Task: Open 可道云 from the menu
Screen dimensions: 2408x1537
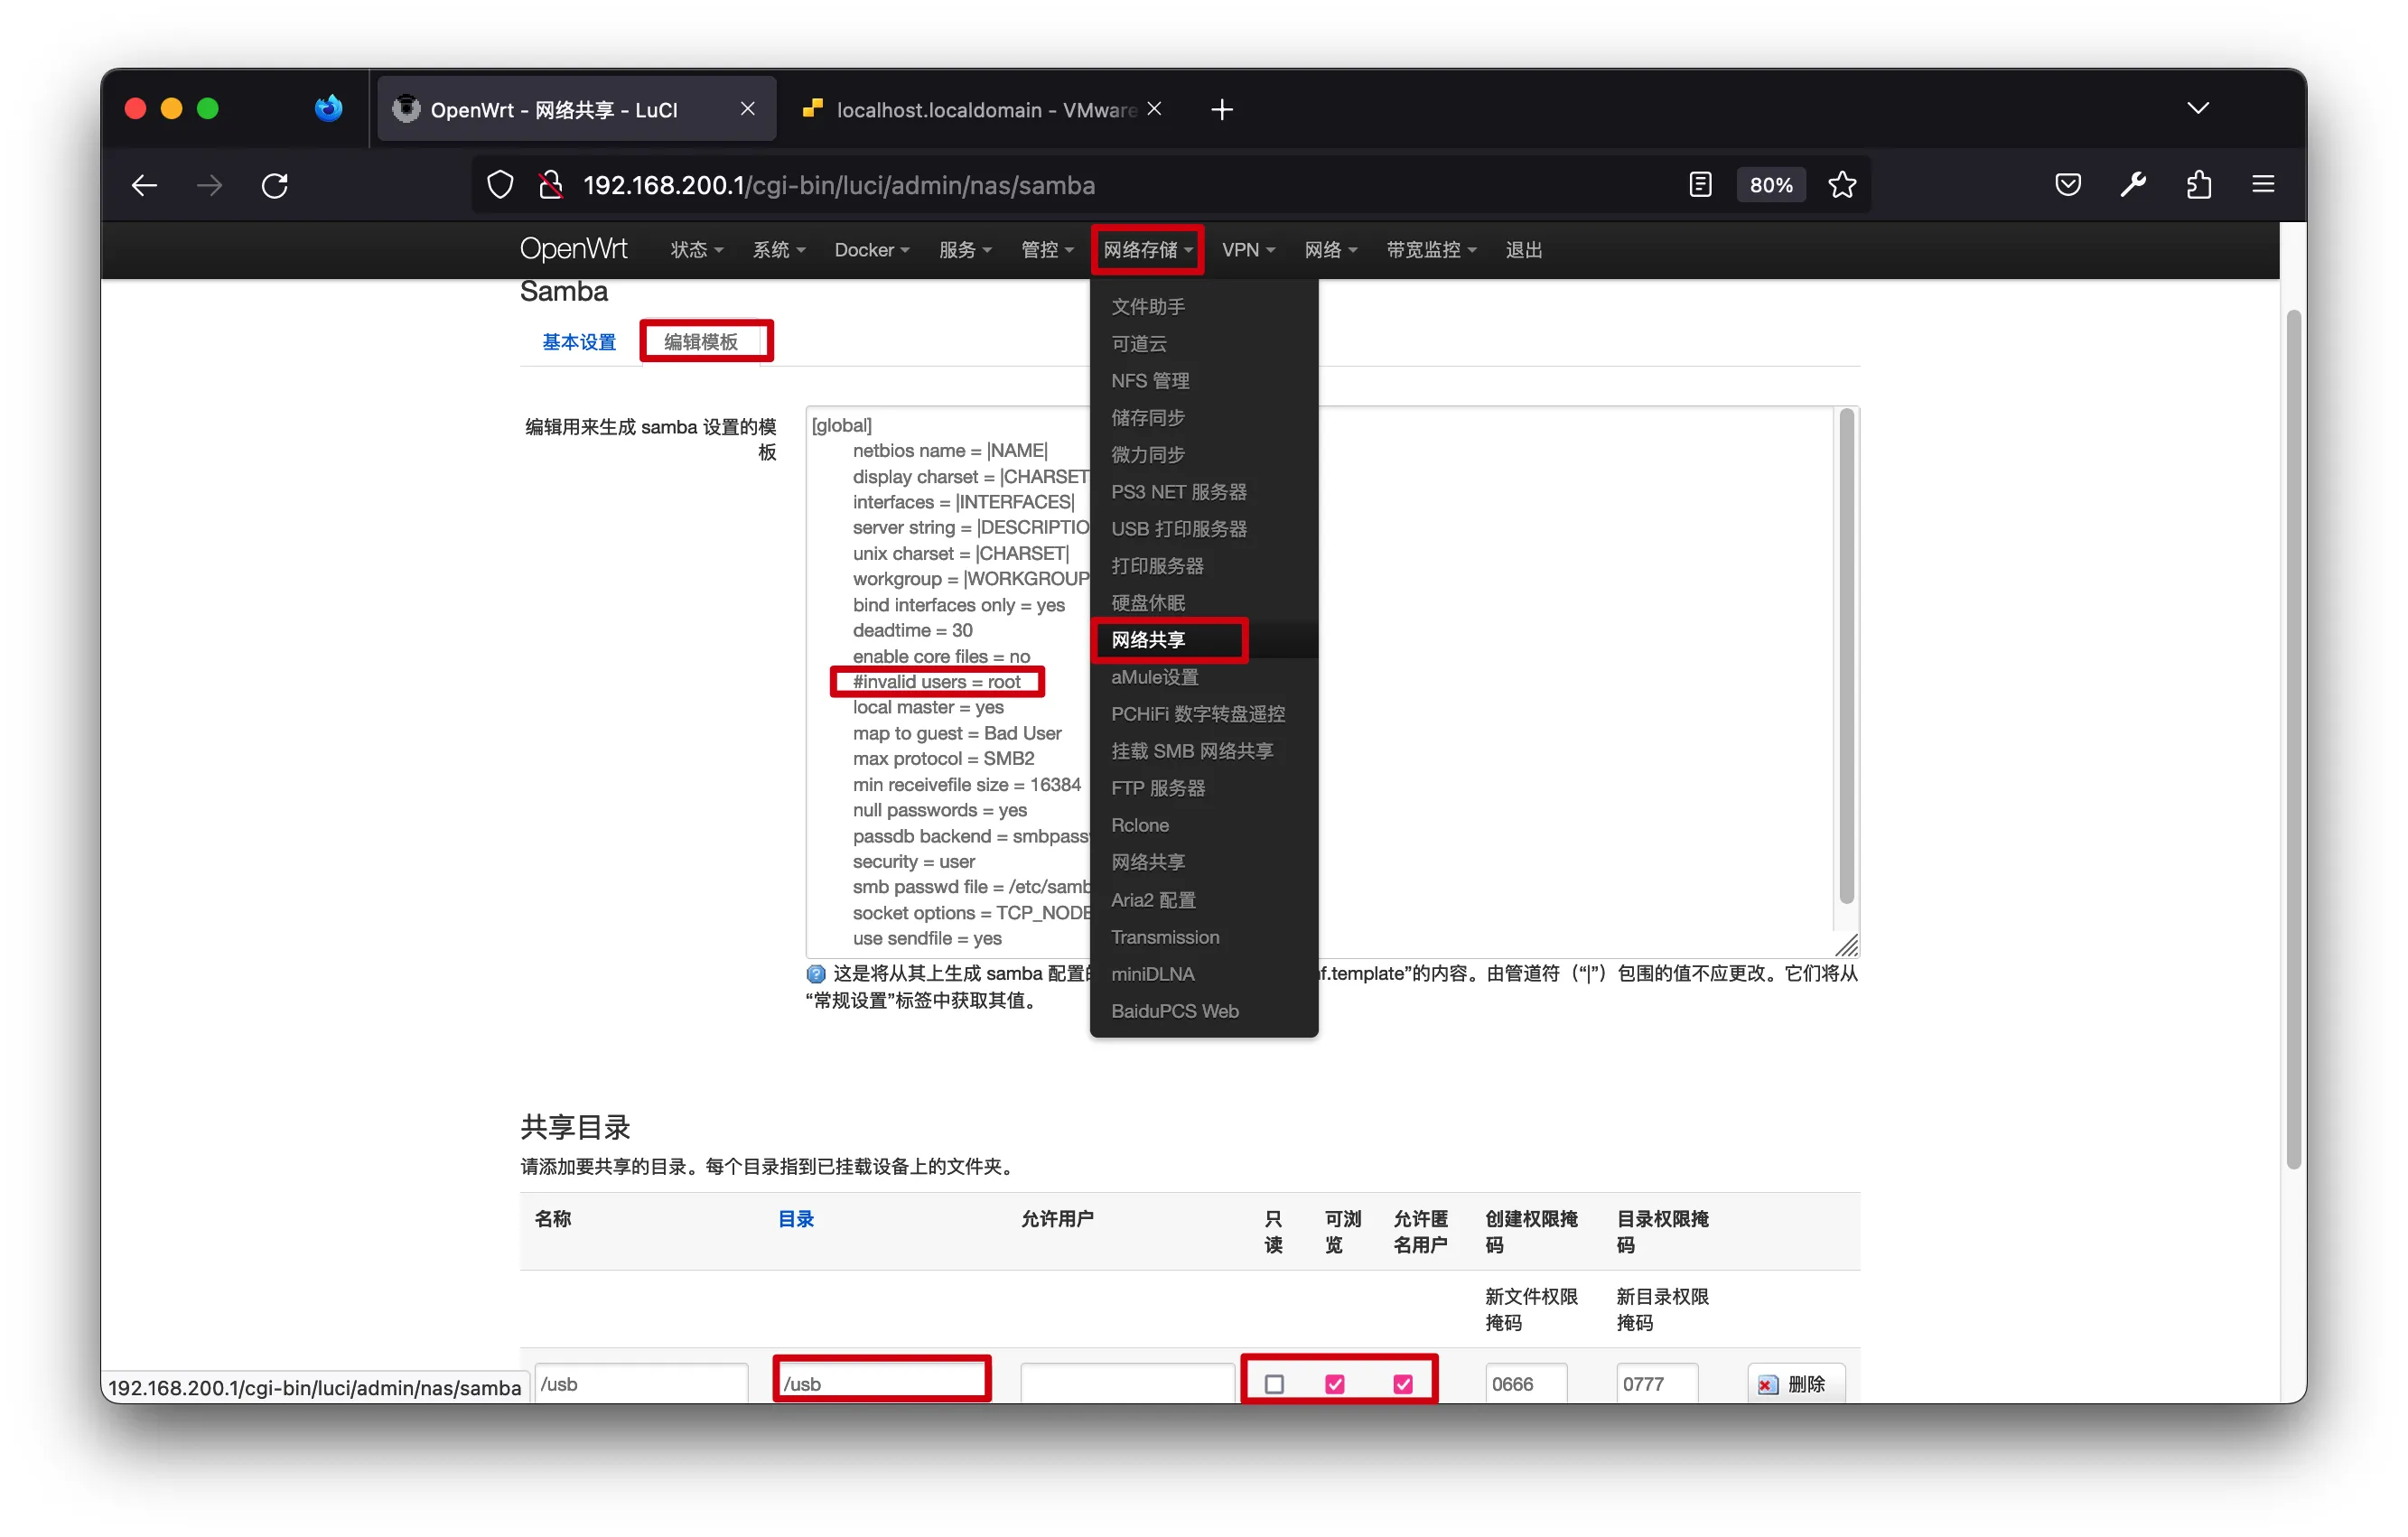Action: (1204, 344)
